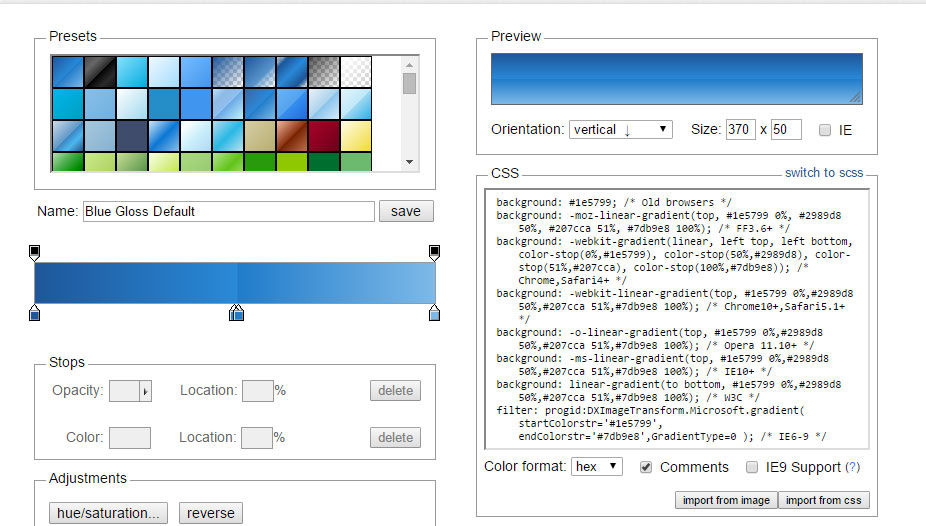This screenshot has width=926, height=526.
Task: Click the Size width field showing 370
Action: point(741,130)
